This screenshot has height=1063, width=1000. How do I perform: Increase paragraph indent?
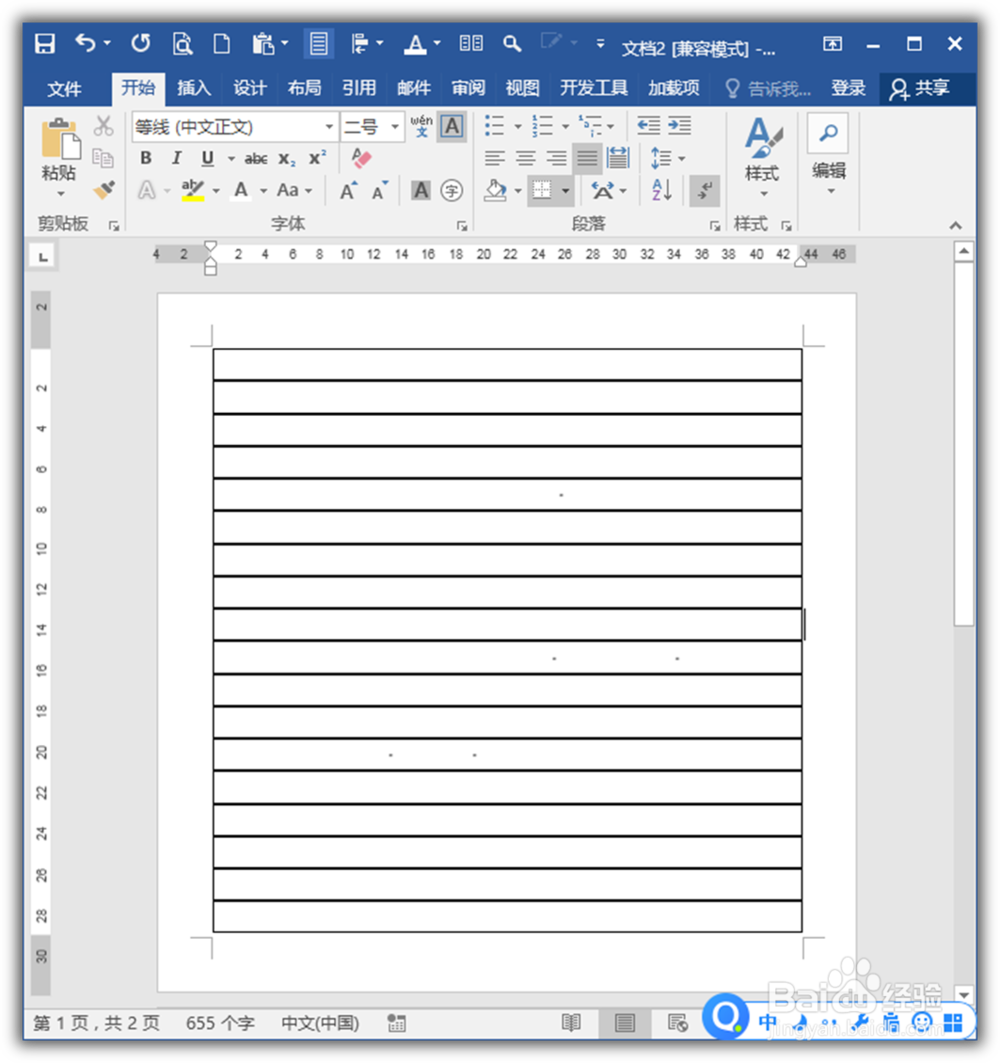point(679,125)
